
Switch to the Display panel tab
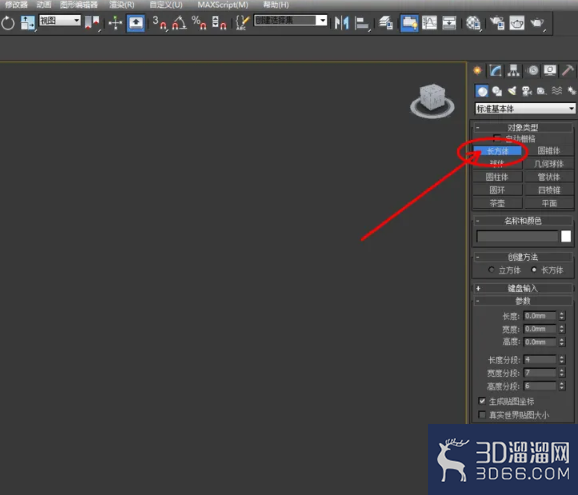click(x=550, y=70)
